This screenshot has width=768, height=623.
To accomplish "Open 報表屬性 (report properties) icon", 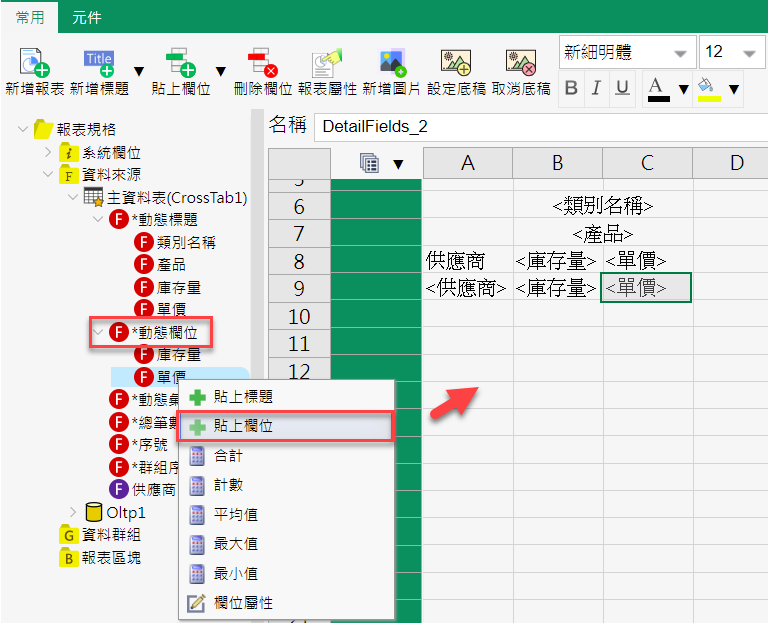I will click(x=326, y=63).
